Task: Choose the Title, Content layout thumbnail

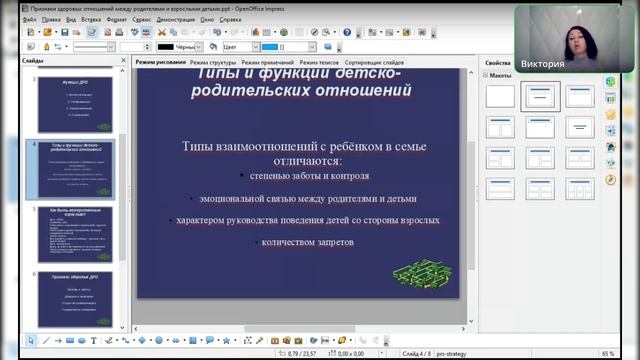Action: pyautogui.click(x=540, y=96)
